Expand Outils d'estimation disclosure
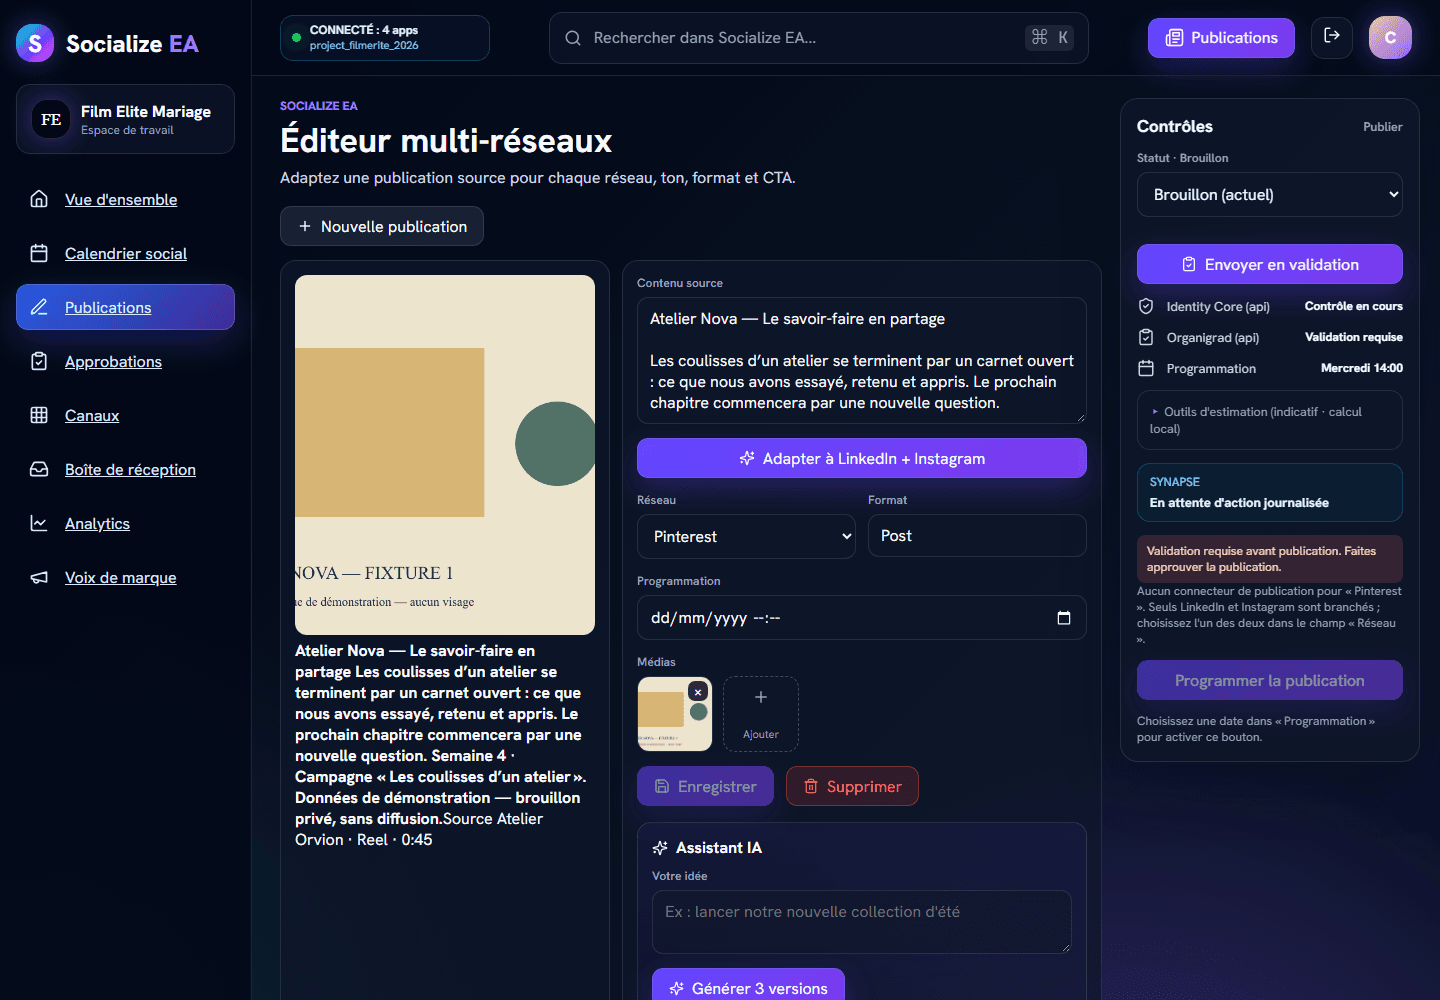The height and width of the screenshot is (1000, 1440). pos(1270,420)
